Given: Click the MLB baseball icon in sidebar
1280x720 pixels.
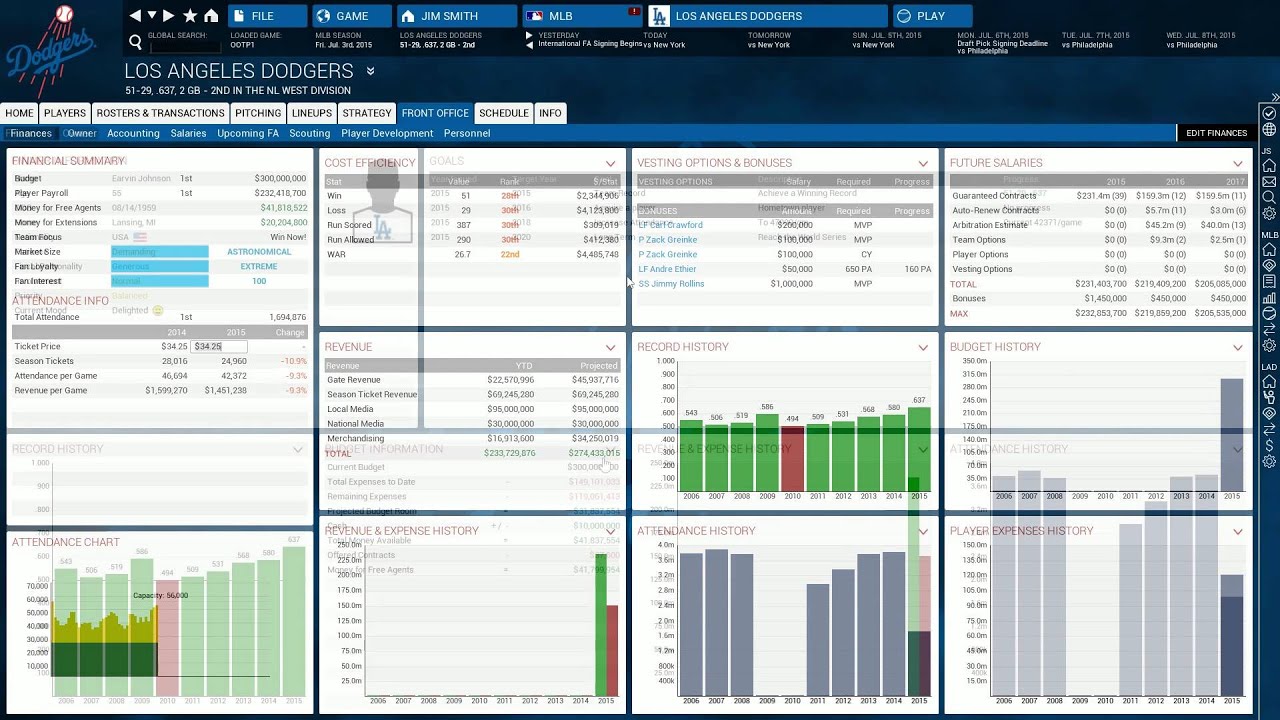Looking at the screenshot, I should [1269, 314].
